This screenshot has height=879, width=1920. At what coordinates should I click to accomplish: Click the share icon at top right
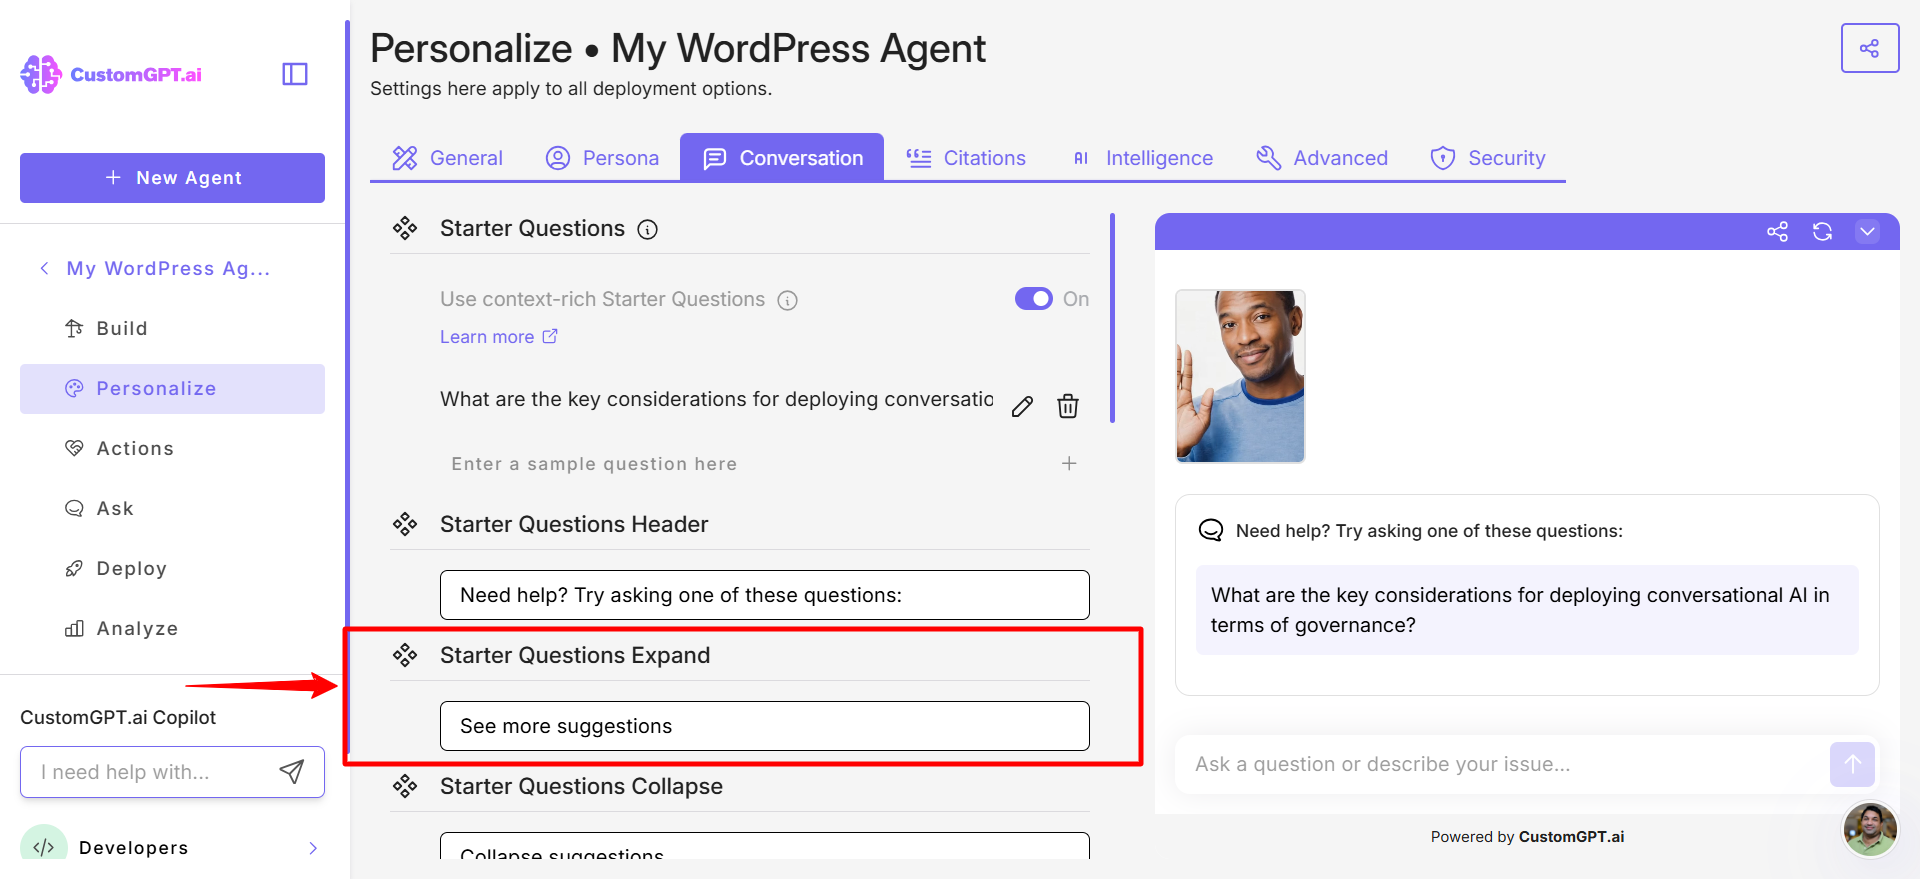[x=1869, y=48]
